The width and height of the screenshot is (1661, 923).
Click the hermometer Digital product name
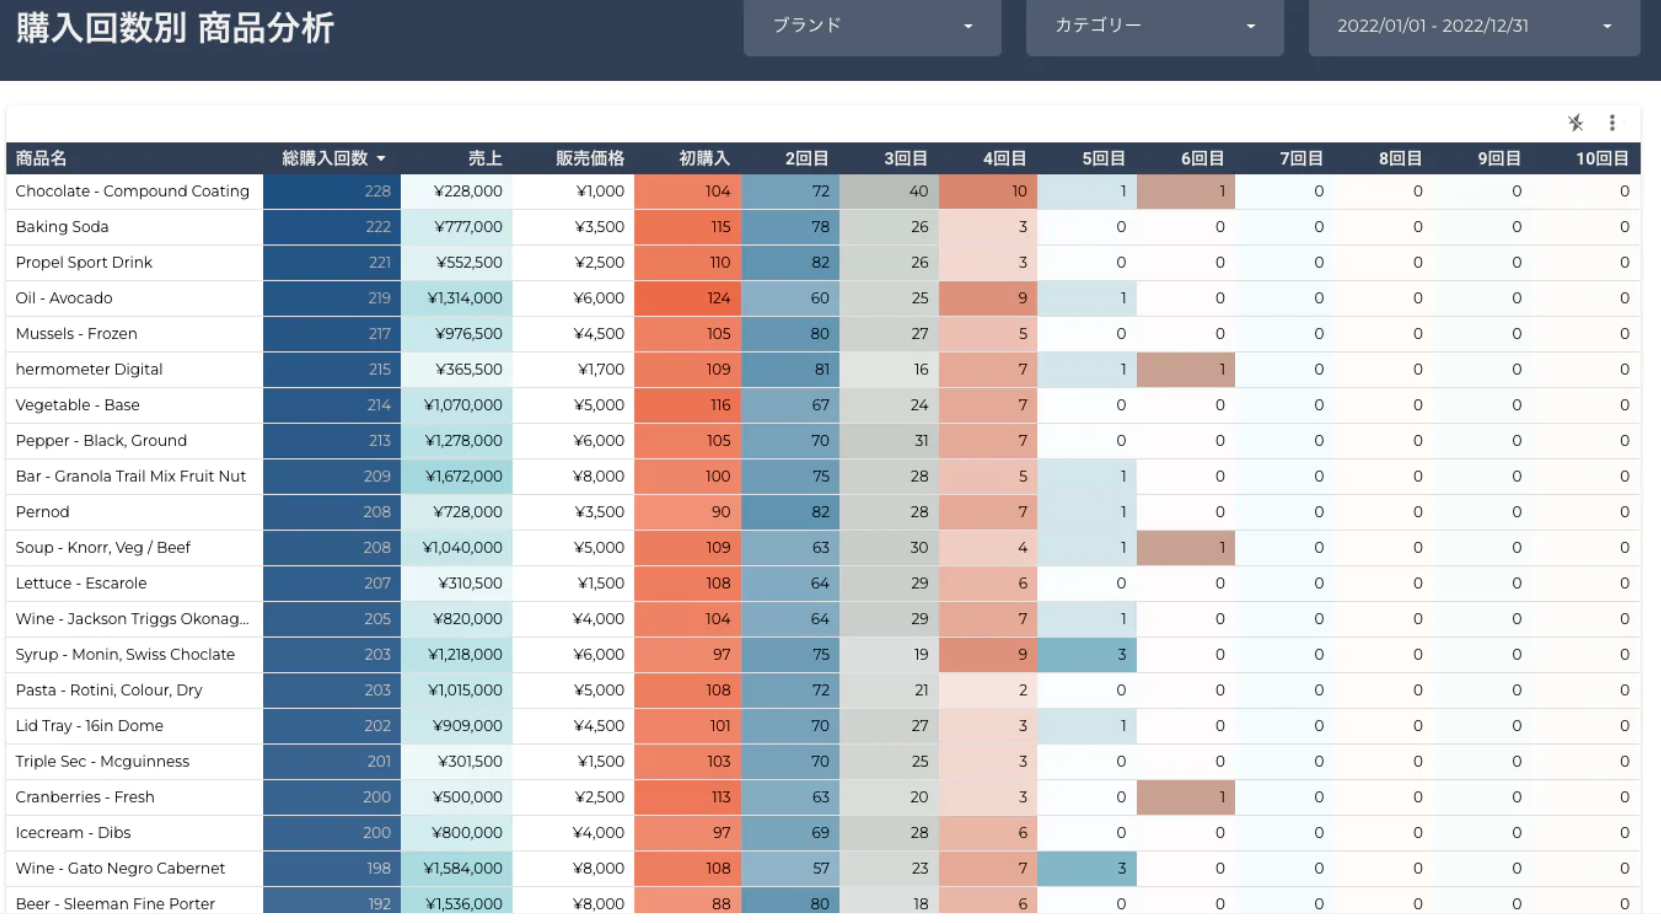89,369
